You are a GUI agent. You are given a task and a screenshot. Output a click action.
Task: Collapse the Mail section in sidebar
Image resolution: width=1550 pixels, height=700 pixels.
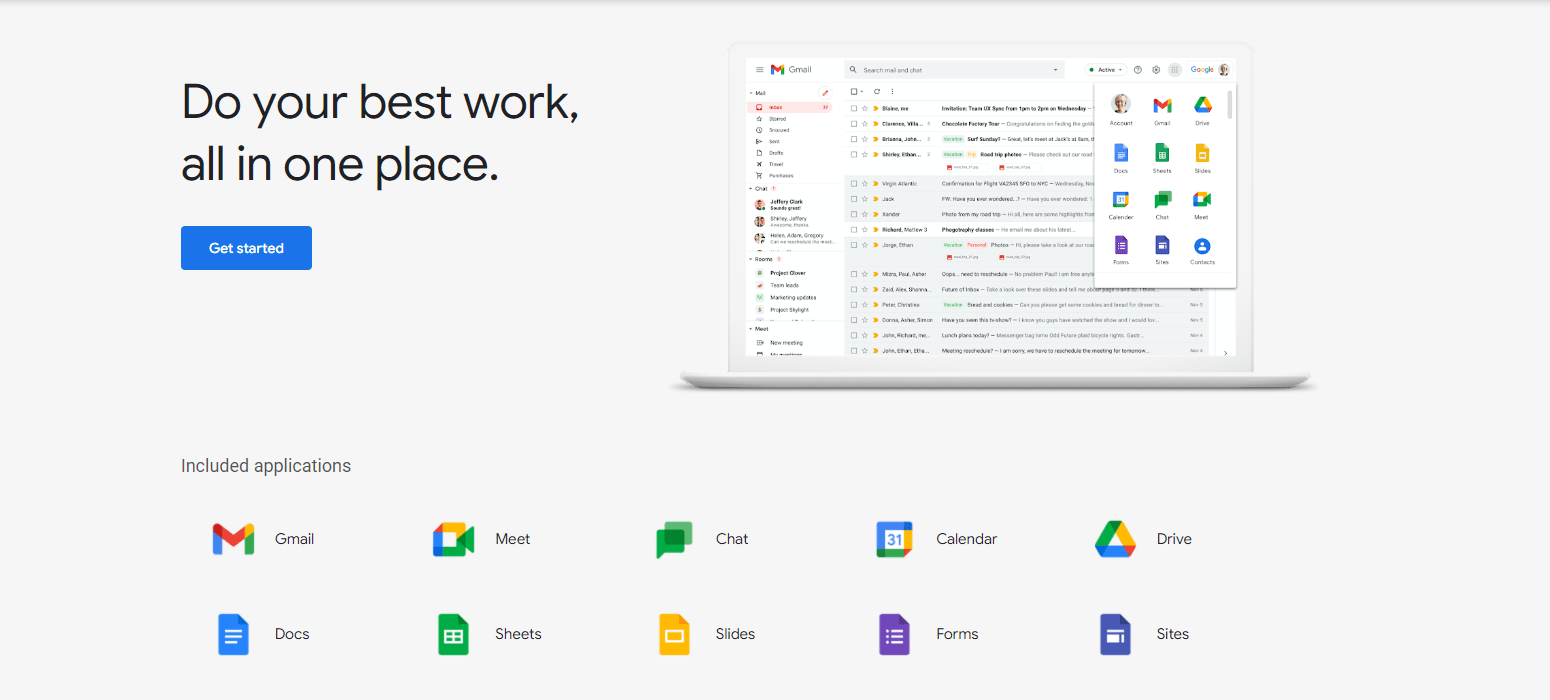tap(751, 93)
